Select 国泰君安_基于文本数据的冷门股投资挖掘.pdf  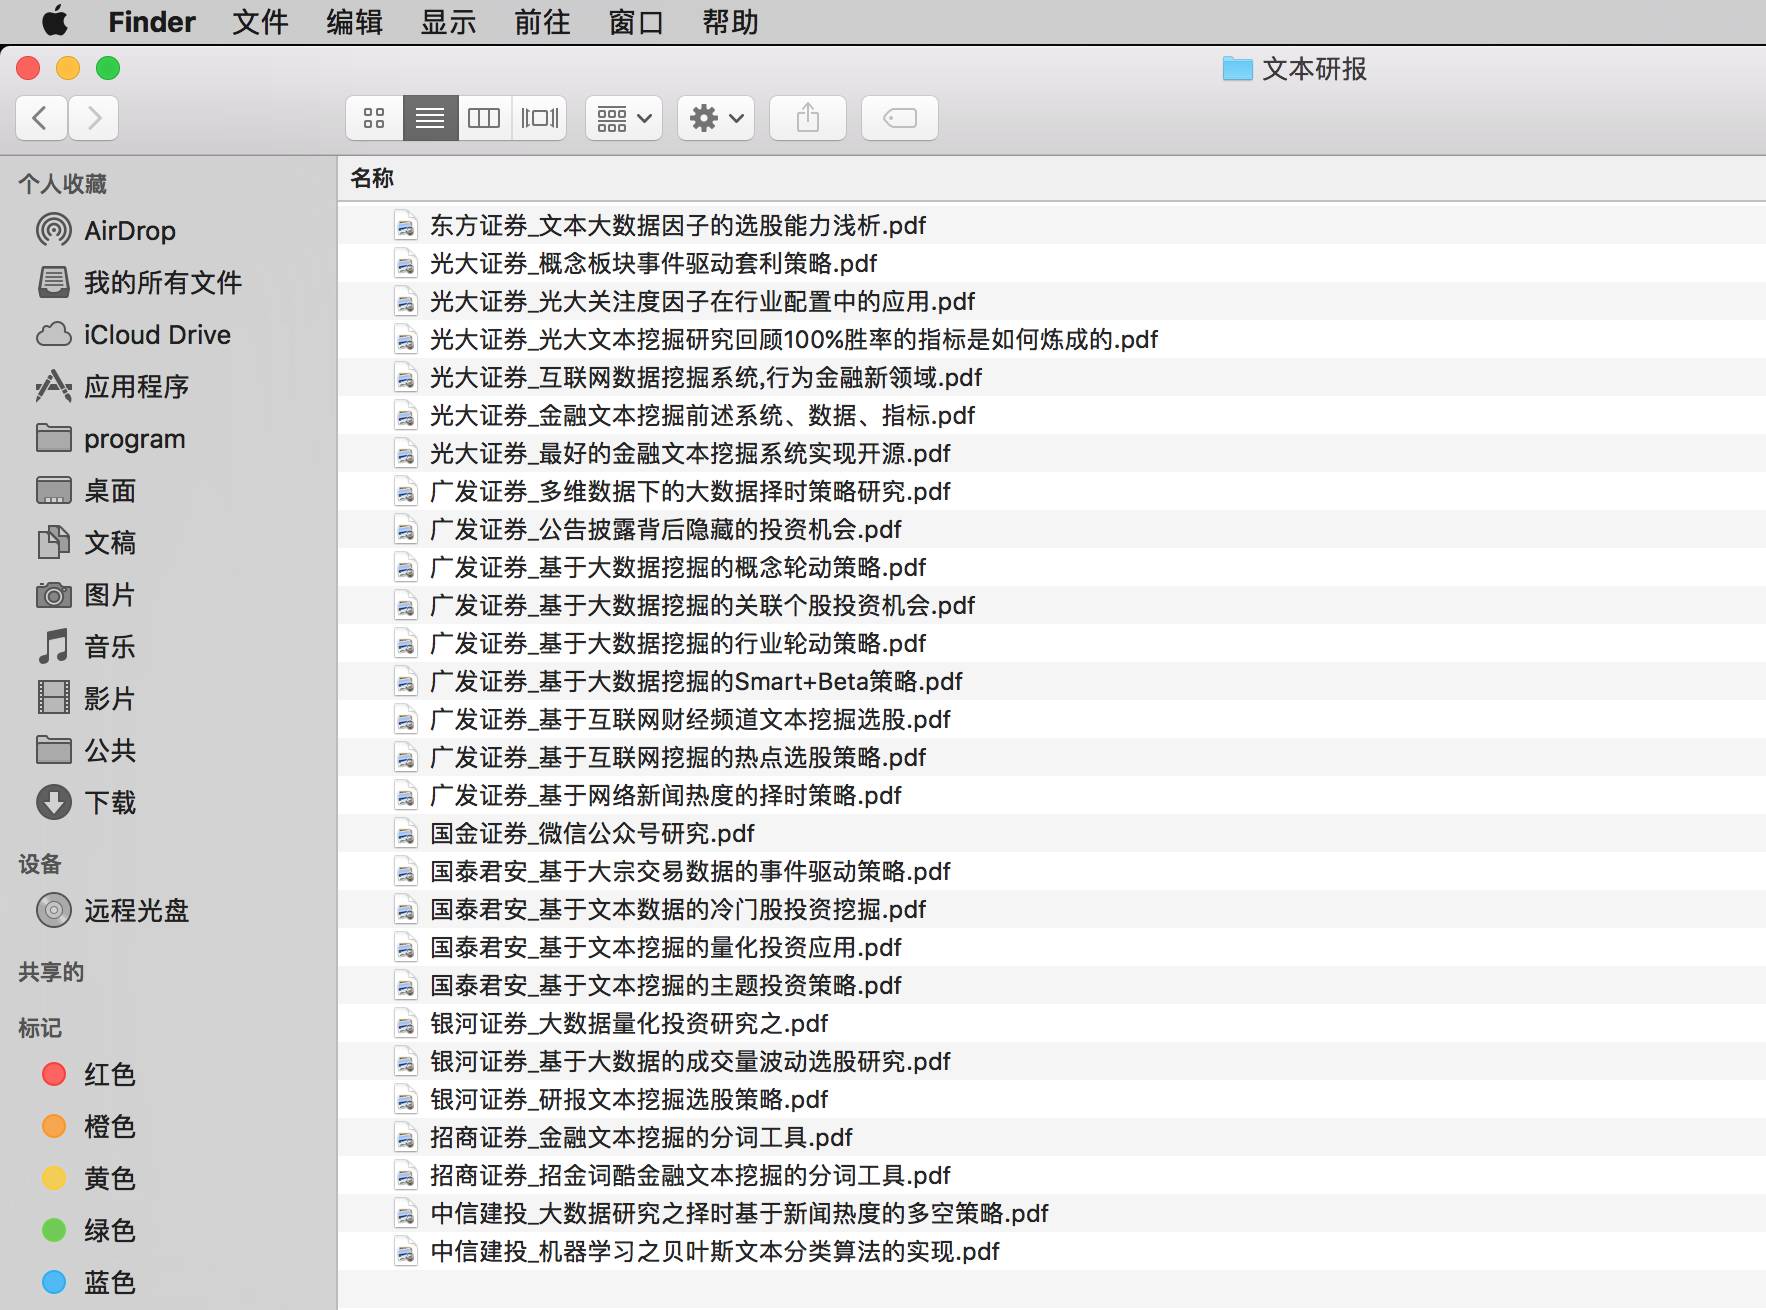1052,909
